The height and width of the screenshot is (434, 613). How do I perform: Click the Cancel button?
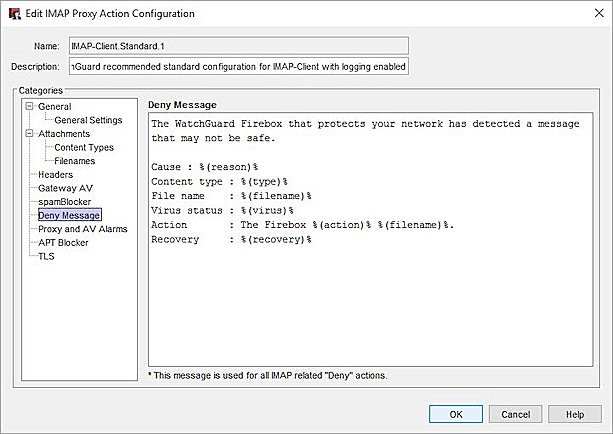pos(515,414)
